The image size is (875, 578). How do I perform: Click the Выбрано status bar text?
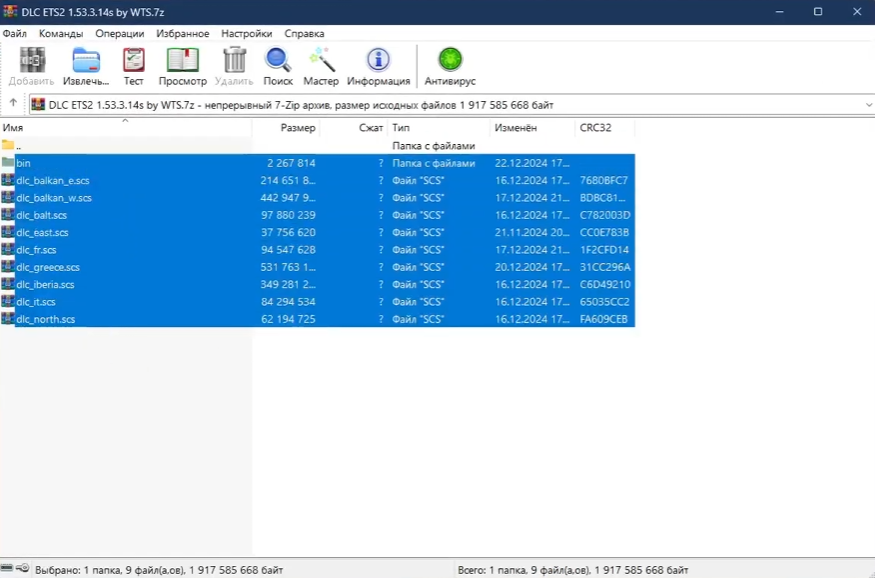(x=159, y=570)
